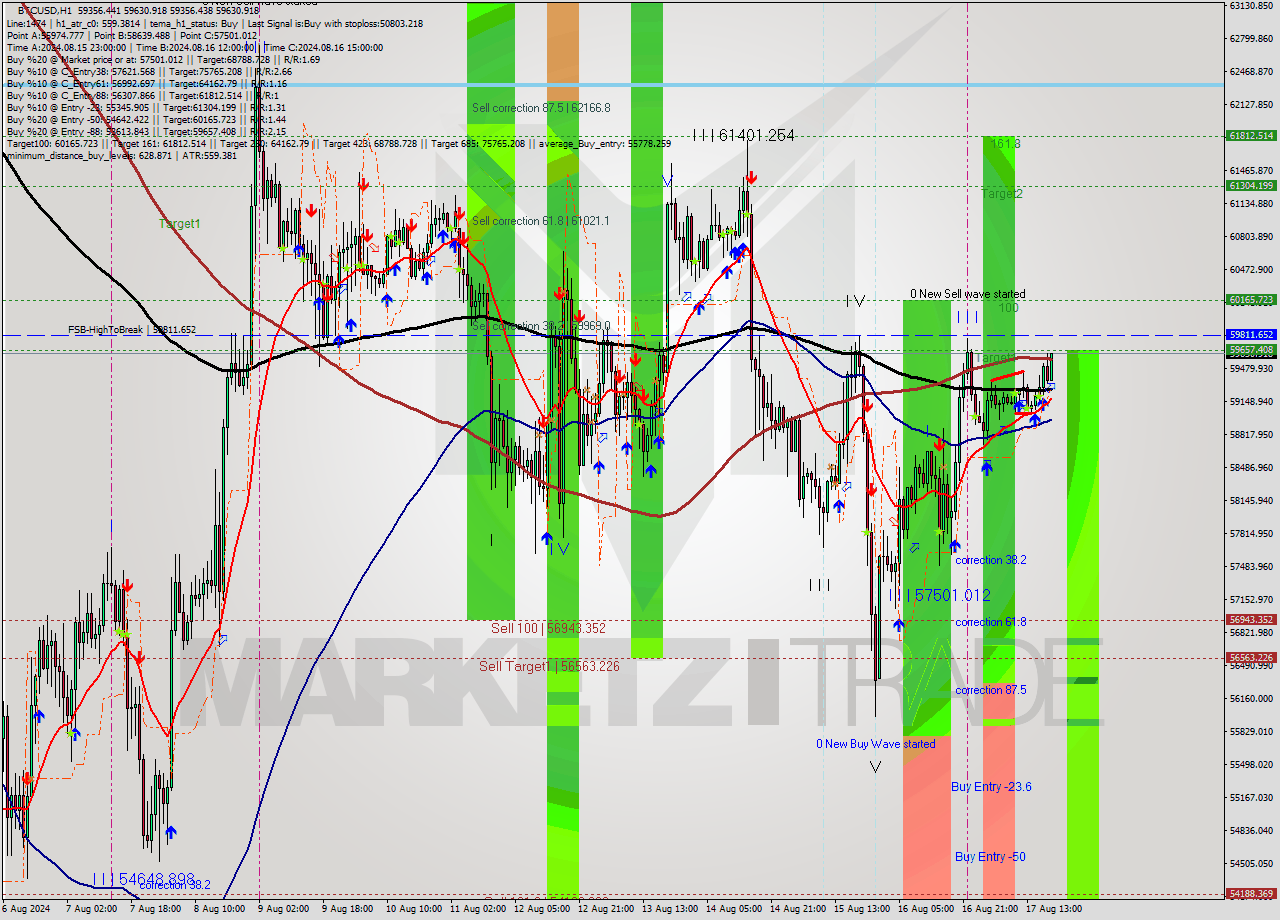Click price axis value 58486.975
This screenshot has height=920, width=1280.
pyautogui.click(x=1250, y=467)
